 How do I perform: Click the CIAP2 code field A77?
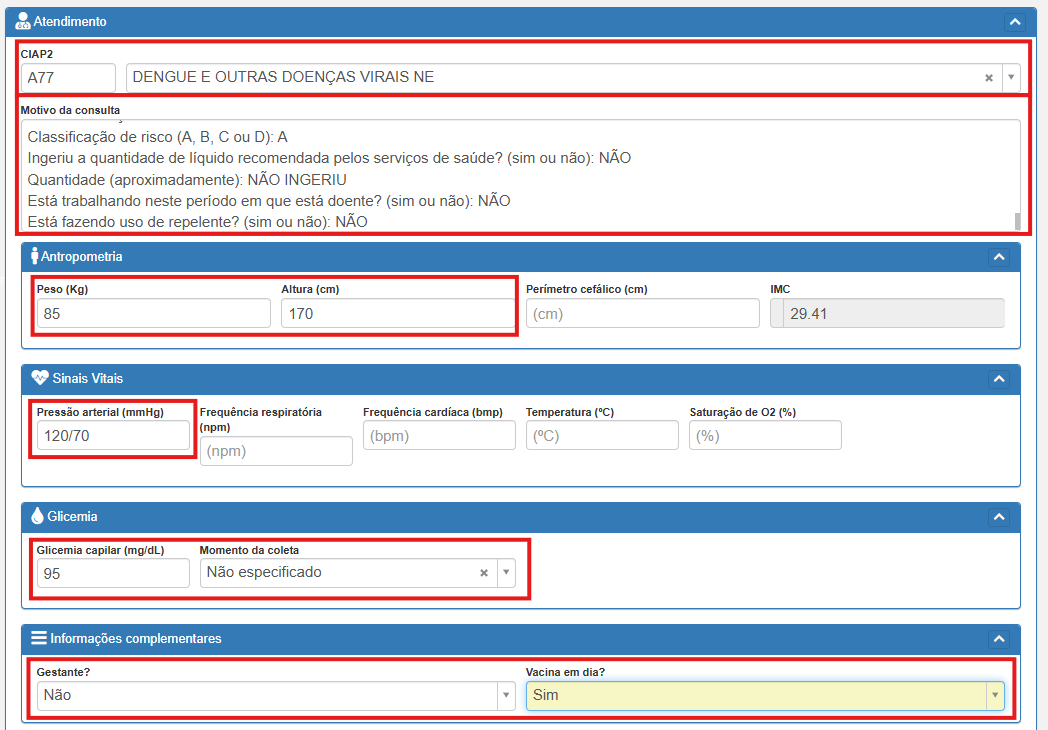point(68,77)
